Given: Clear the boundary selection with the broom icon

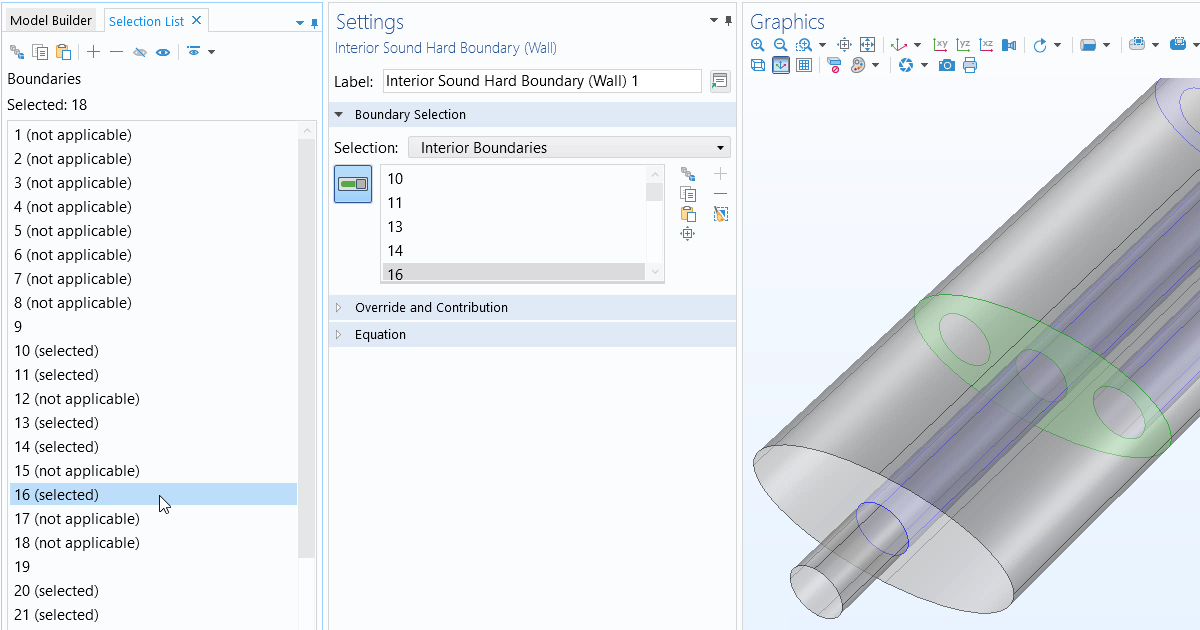Looking at the screenshot, I should pos(721,213).
